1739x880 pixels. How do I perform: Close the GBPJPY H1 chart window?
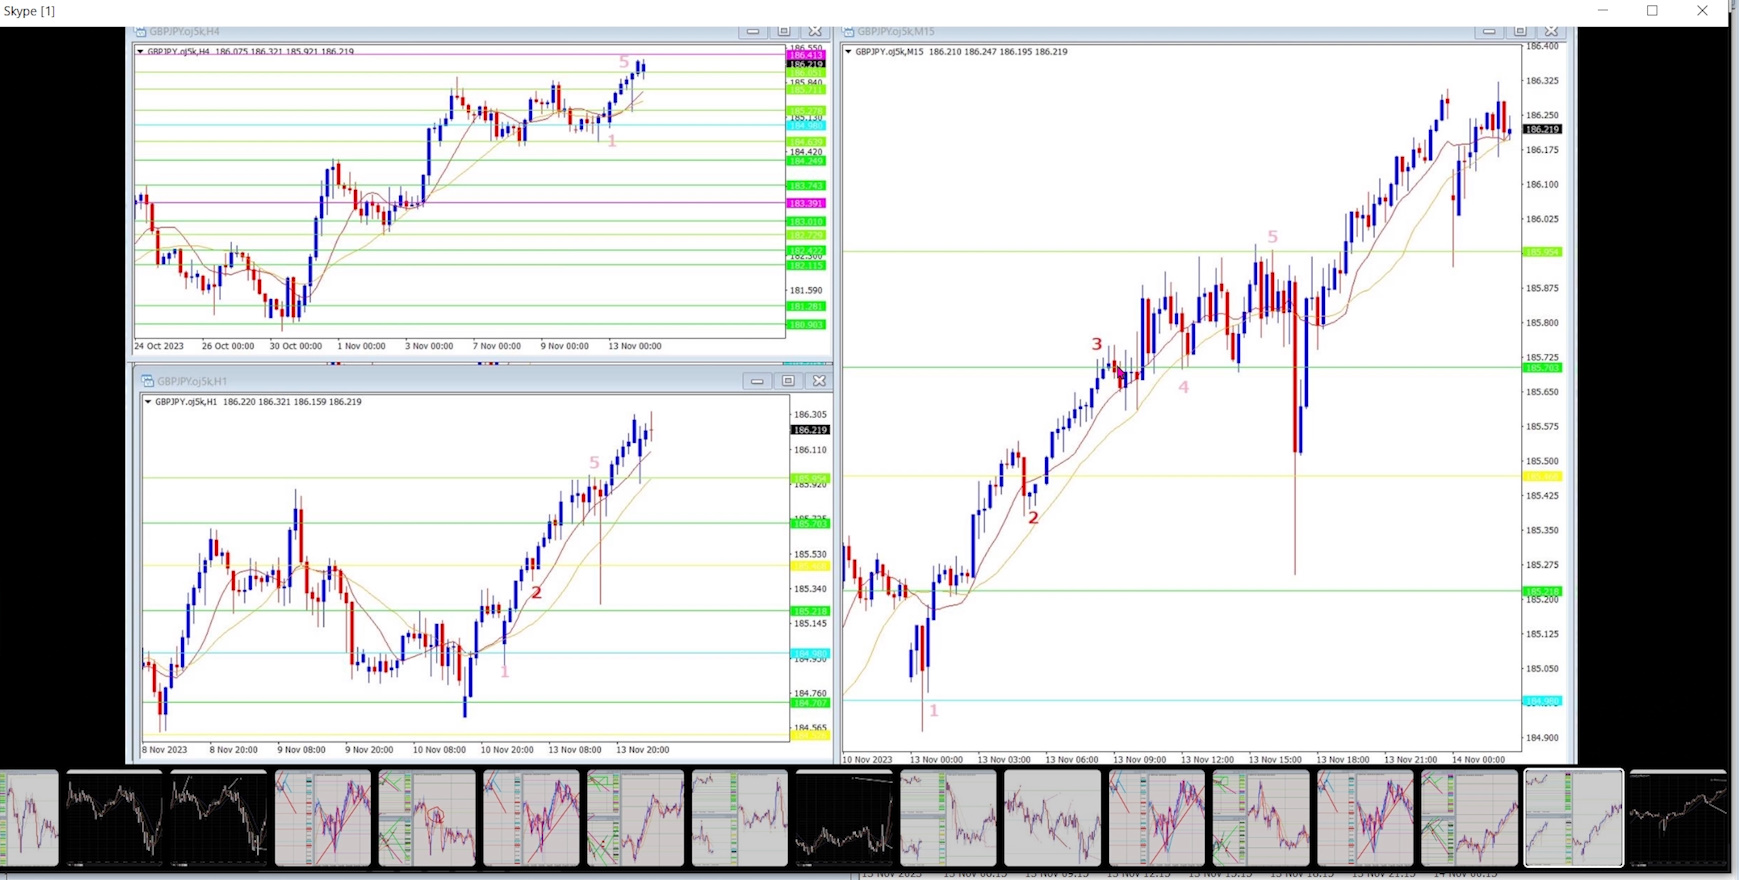click(x=819, y=381)
